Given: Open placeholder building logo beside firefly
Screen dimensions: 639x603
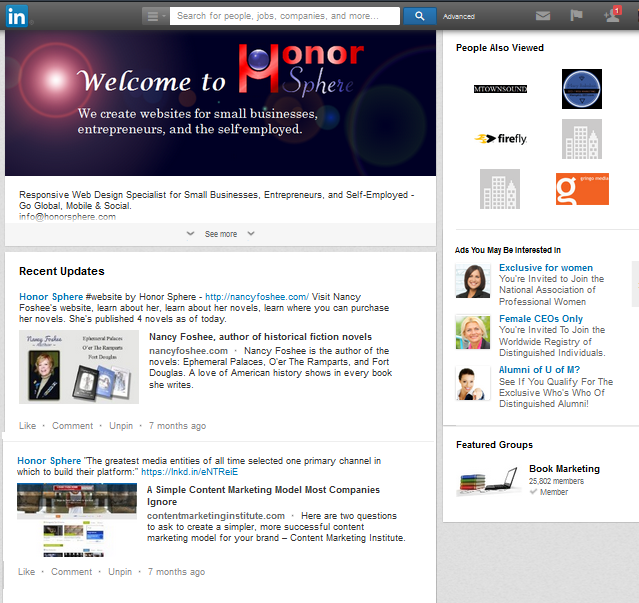Looking at the screenshot, I should (582, 139).
